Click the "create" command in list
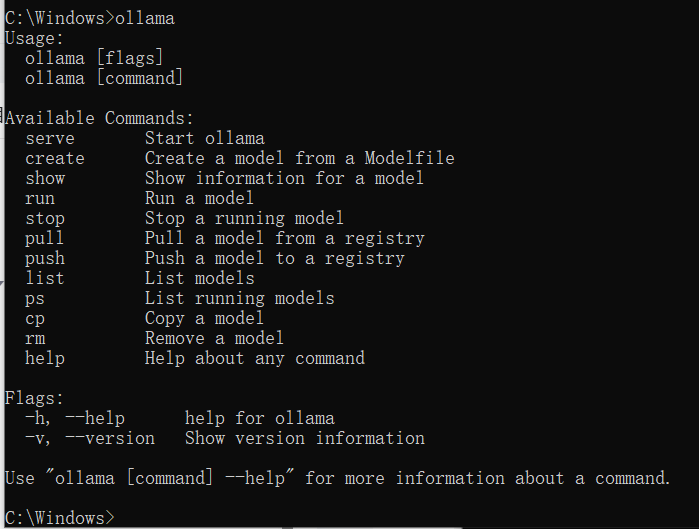699x529 pixels. pyautogui.click(x=55, y=158)
